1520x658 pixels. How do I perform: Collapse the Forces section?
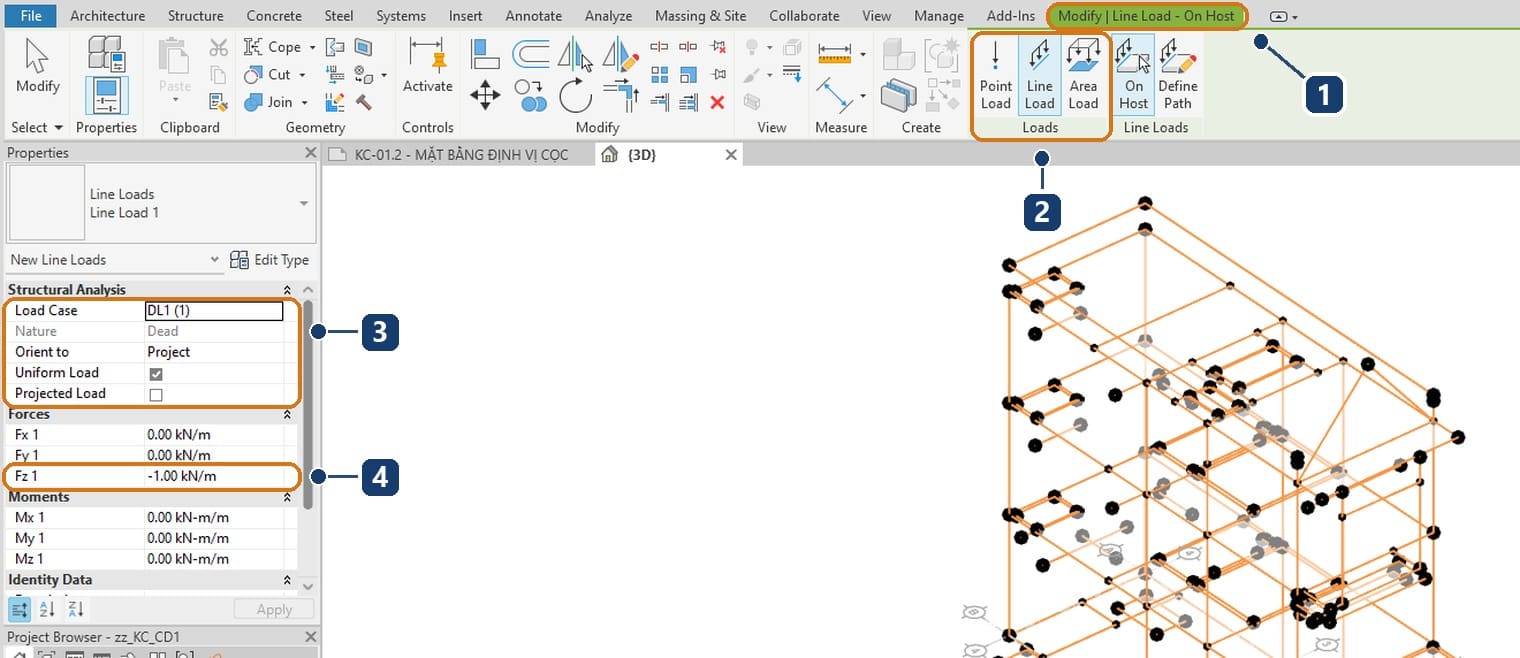(x=287, y=414)
